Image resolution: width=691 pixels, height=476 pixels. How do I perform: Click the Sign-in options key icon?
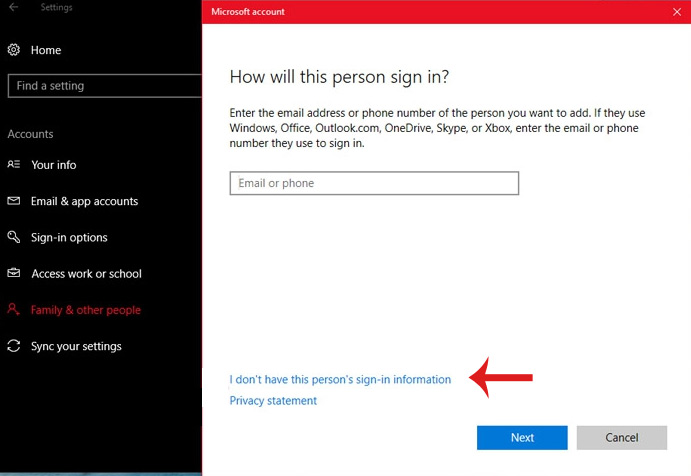(x=14, y=237)
